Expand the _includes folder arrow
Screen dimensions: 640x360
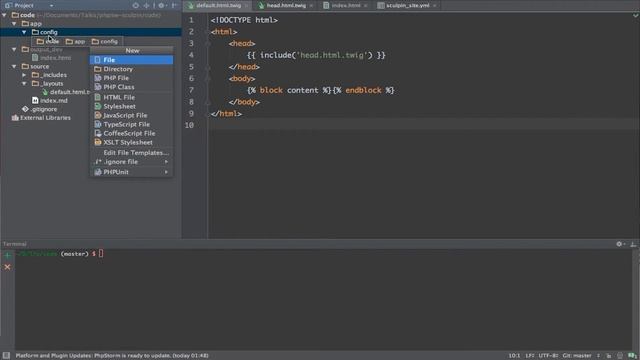pyautogui.click(x=24, y=75)
